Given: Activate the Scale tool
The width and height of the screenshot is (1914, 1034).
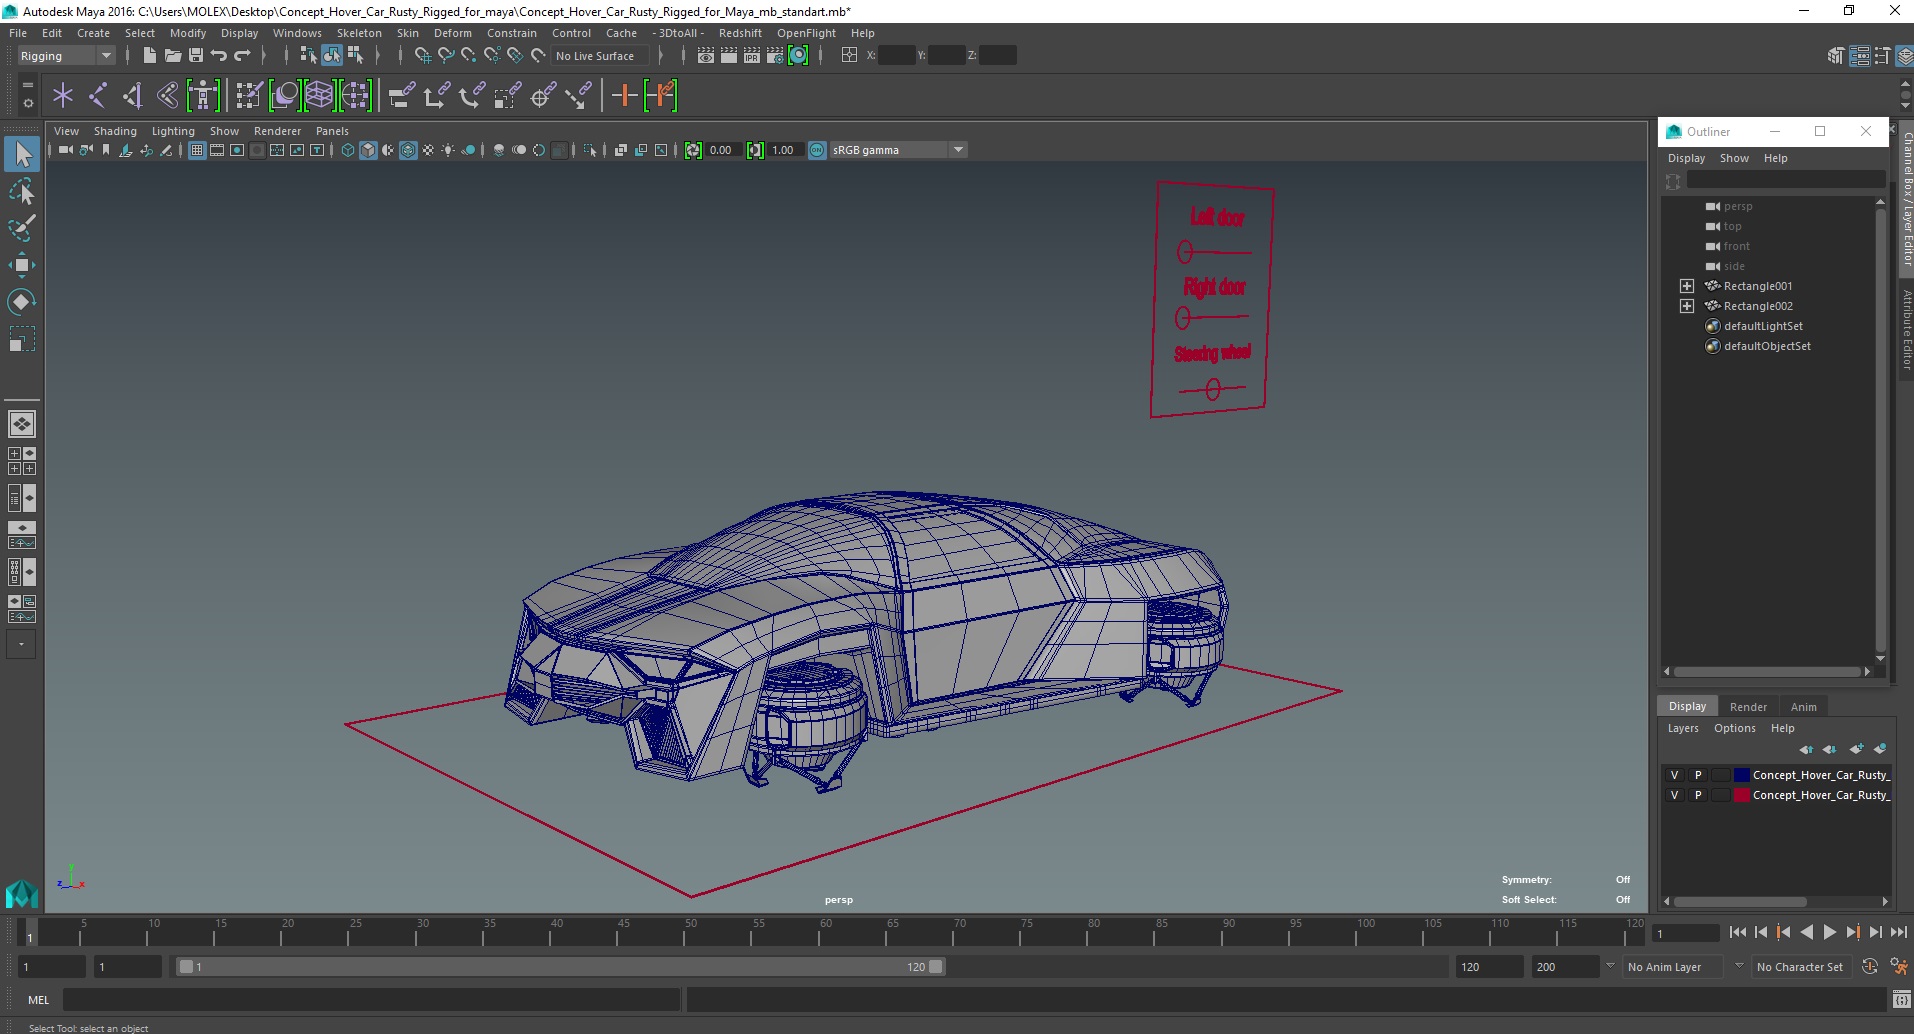Looking at the screenshot, I should 22,339.
